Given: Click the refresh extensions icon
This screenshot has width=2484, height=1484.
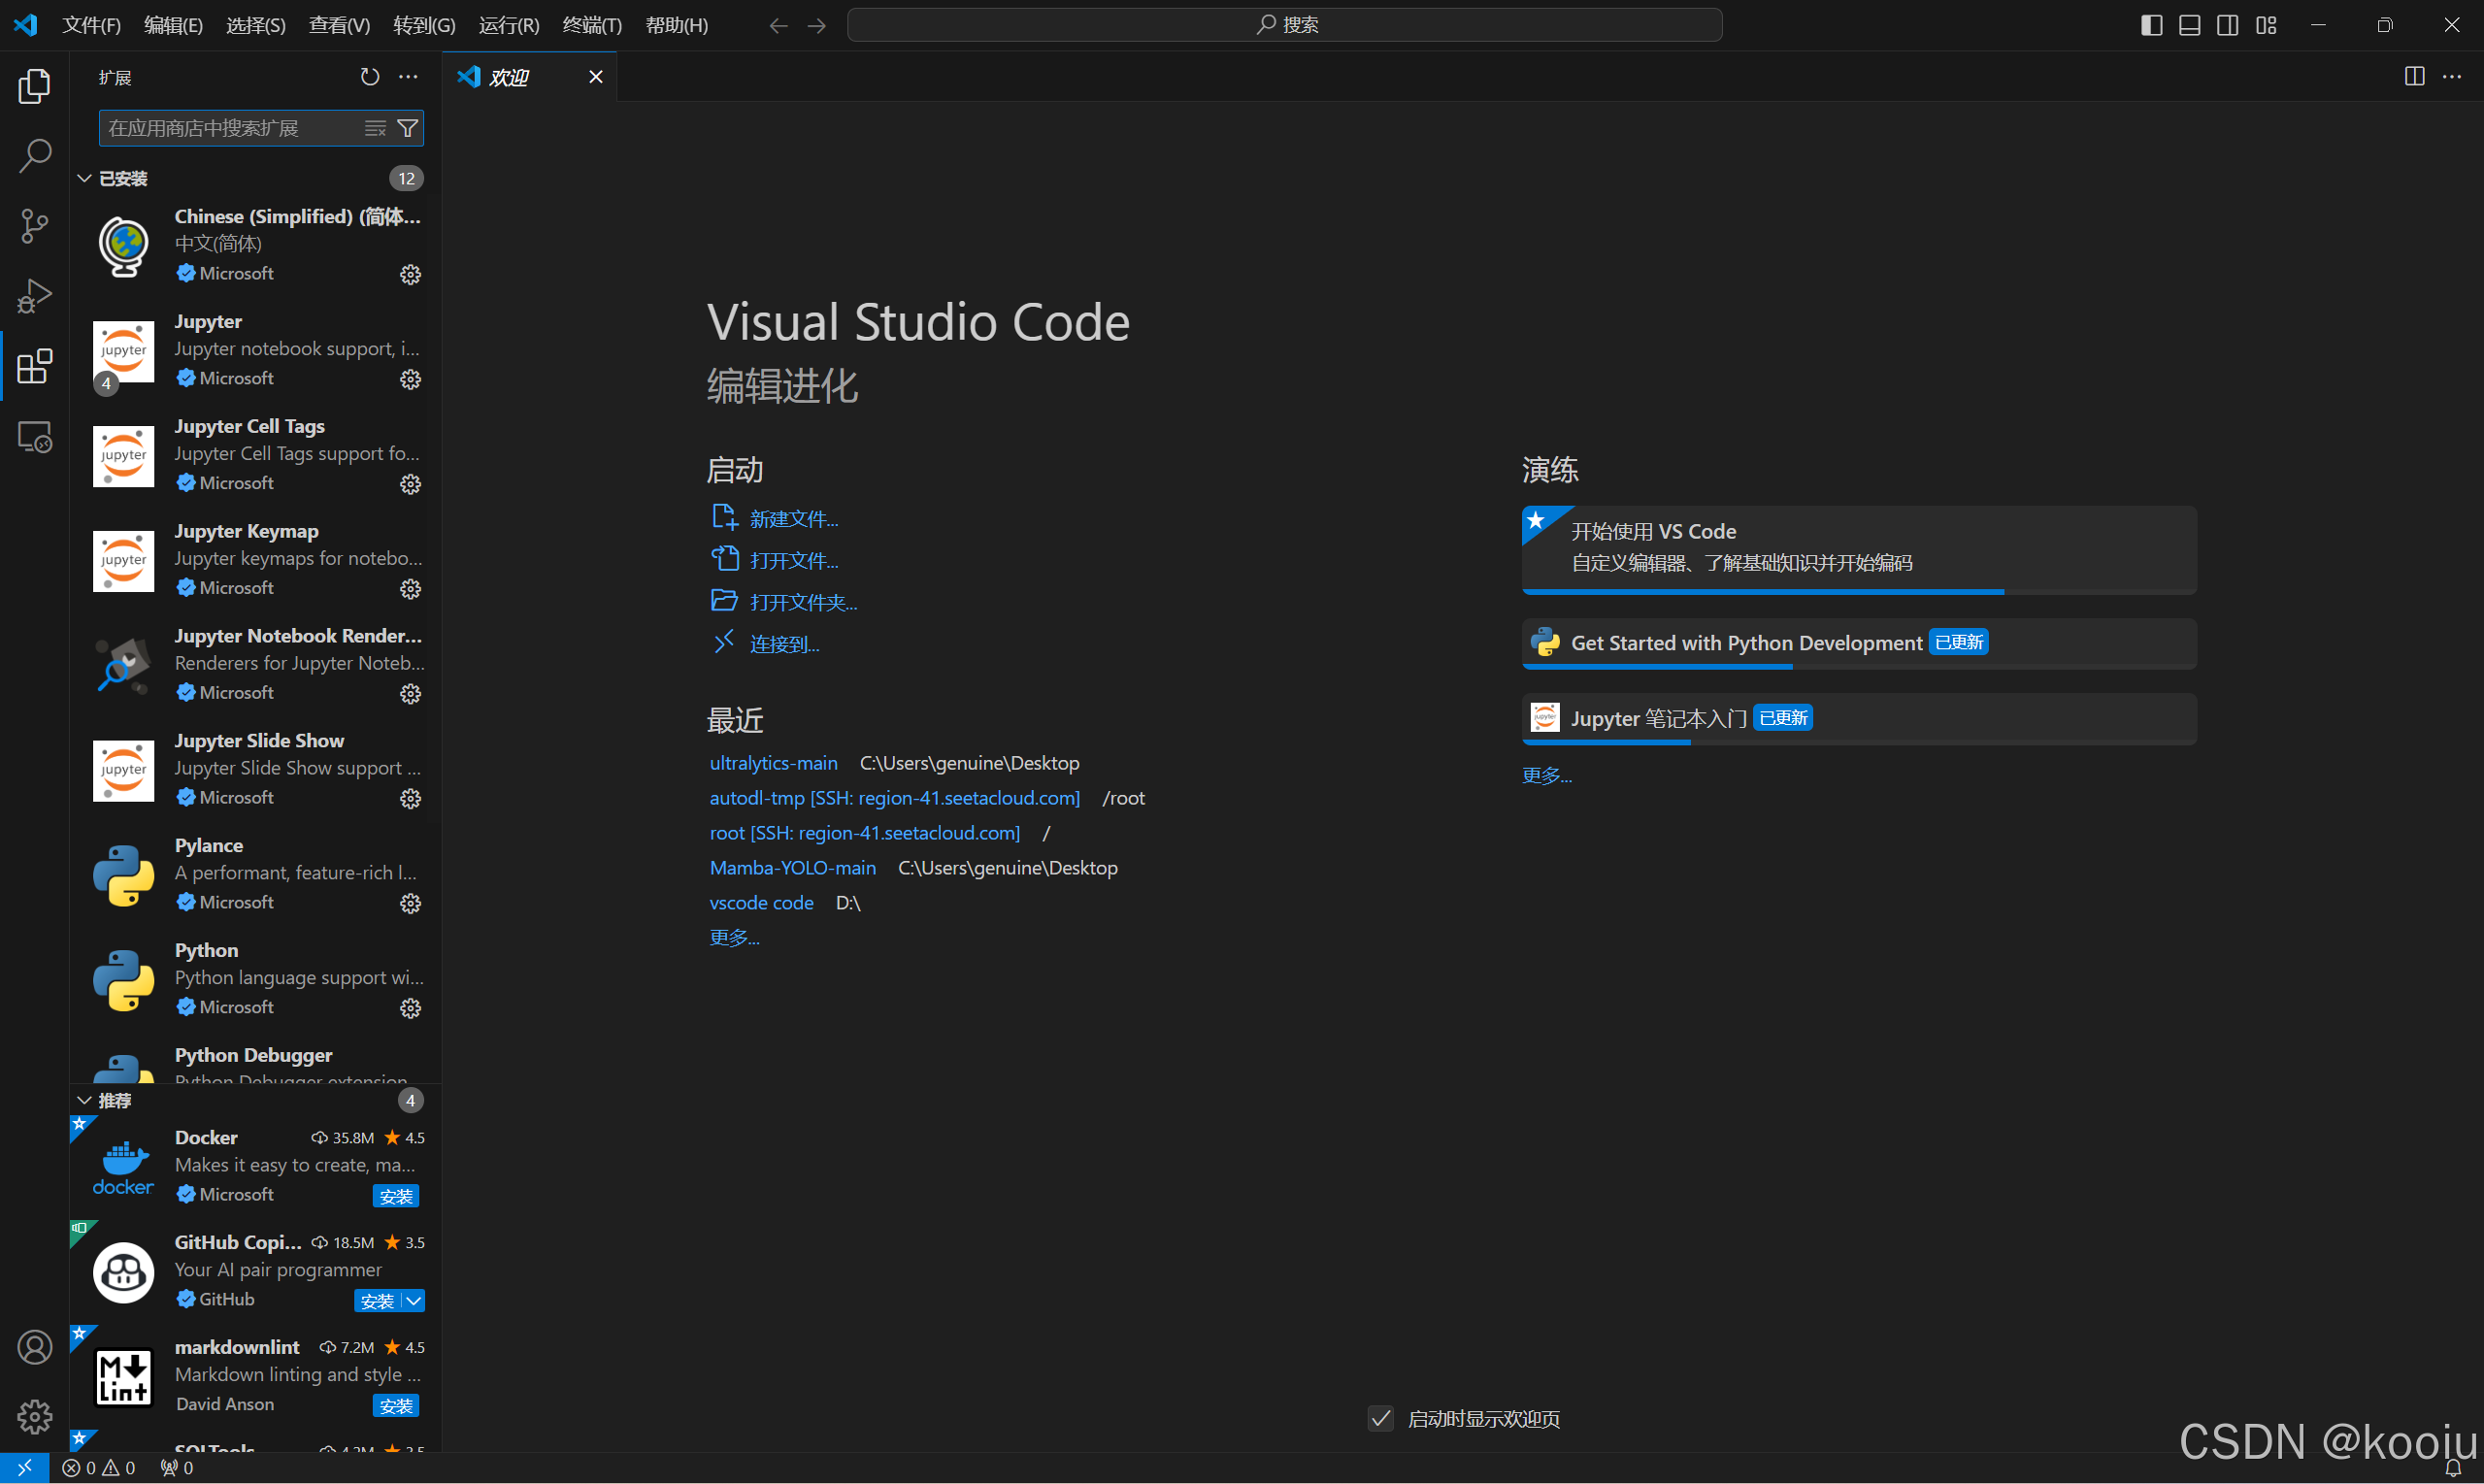Looking at the screenshot, I should [370, 77].
